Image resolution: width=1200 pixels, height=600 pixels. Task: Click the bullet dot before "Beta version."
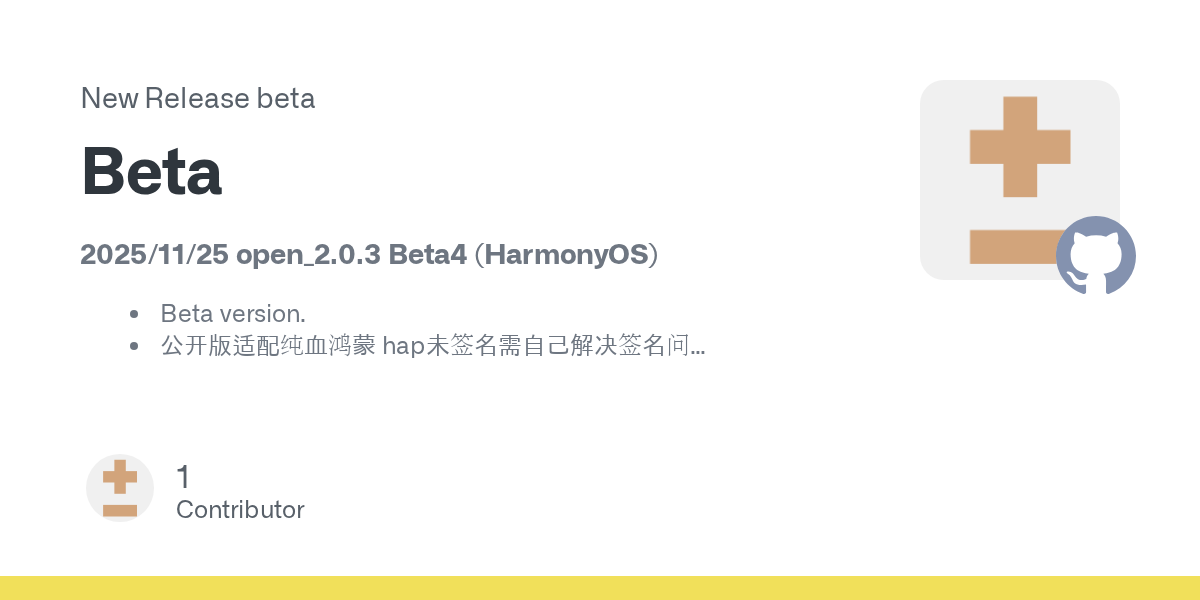point(134,314)
